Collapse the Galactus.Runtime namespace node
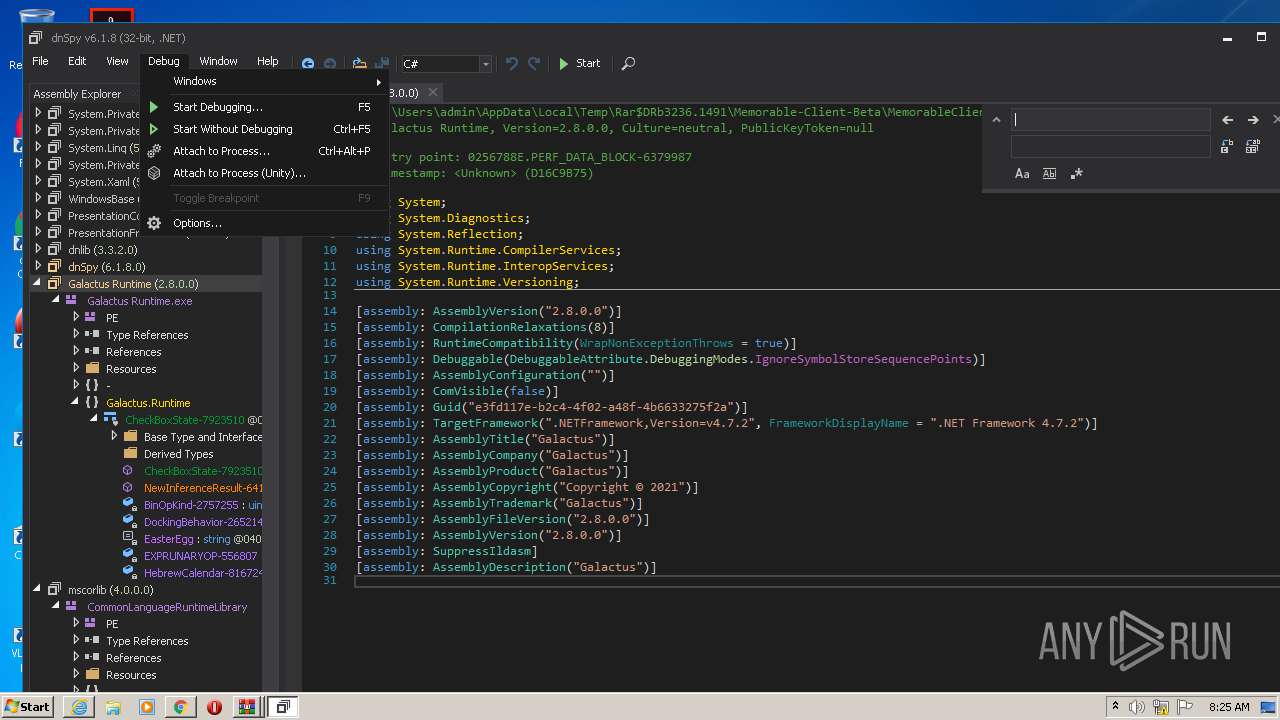 76,402
